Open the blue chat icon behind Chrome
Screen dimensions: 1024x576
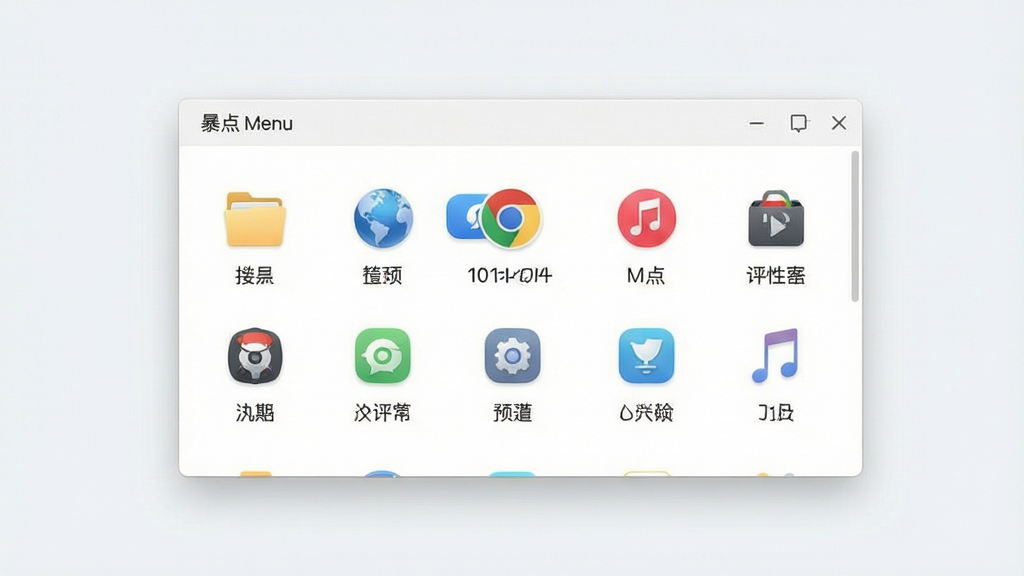point(464,217)
